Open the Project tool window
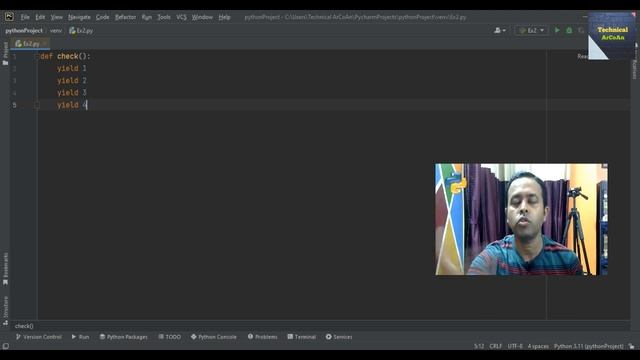The height and width of the screenshot is (360, 640). point(5,53)
